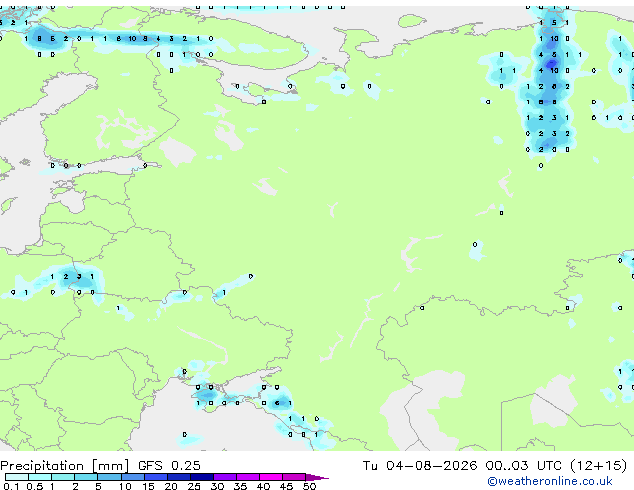Click the legend swatch between 0.5 and 1
Viewport: 634px width, 490px height.
[40, 477]
